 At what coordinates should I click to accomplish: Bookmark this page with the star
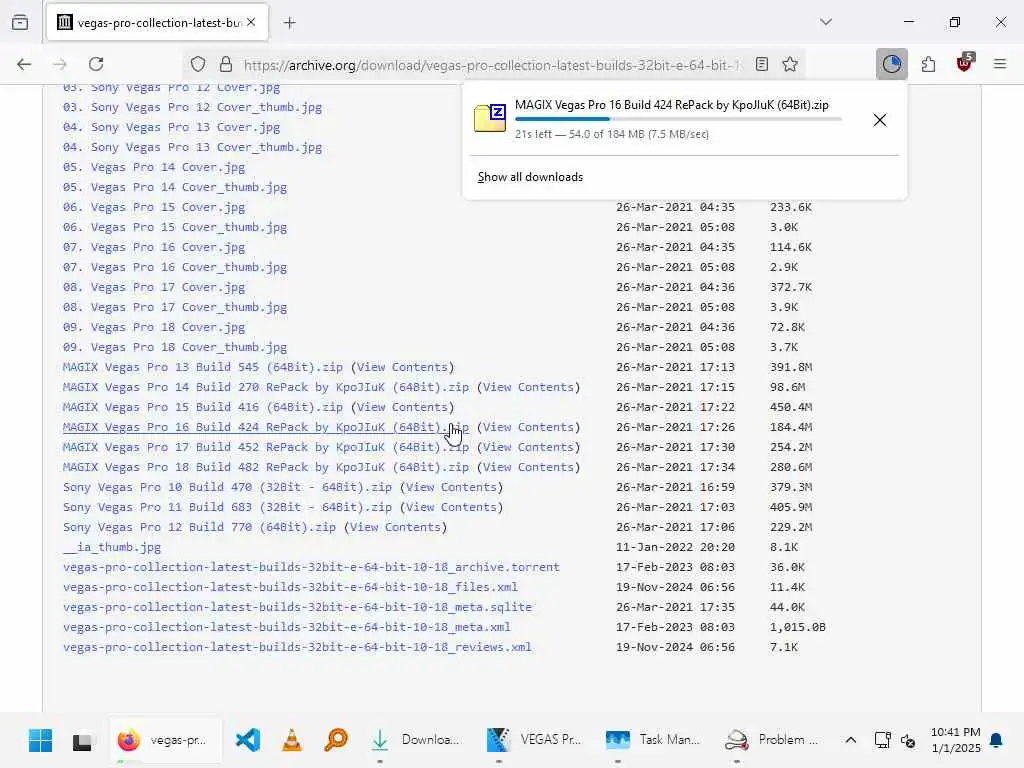click(x=790, y=64)
